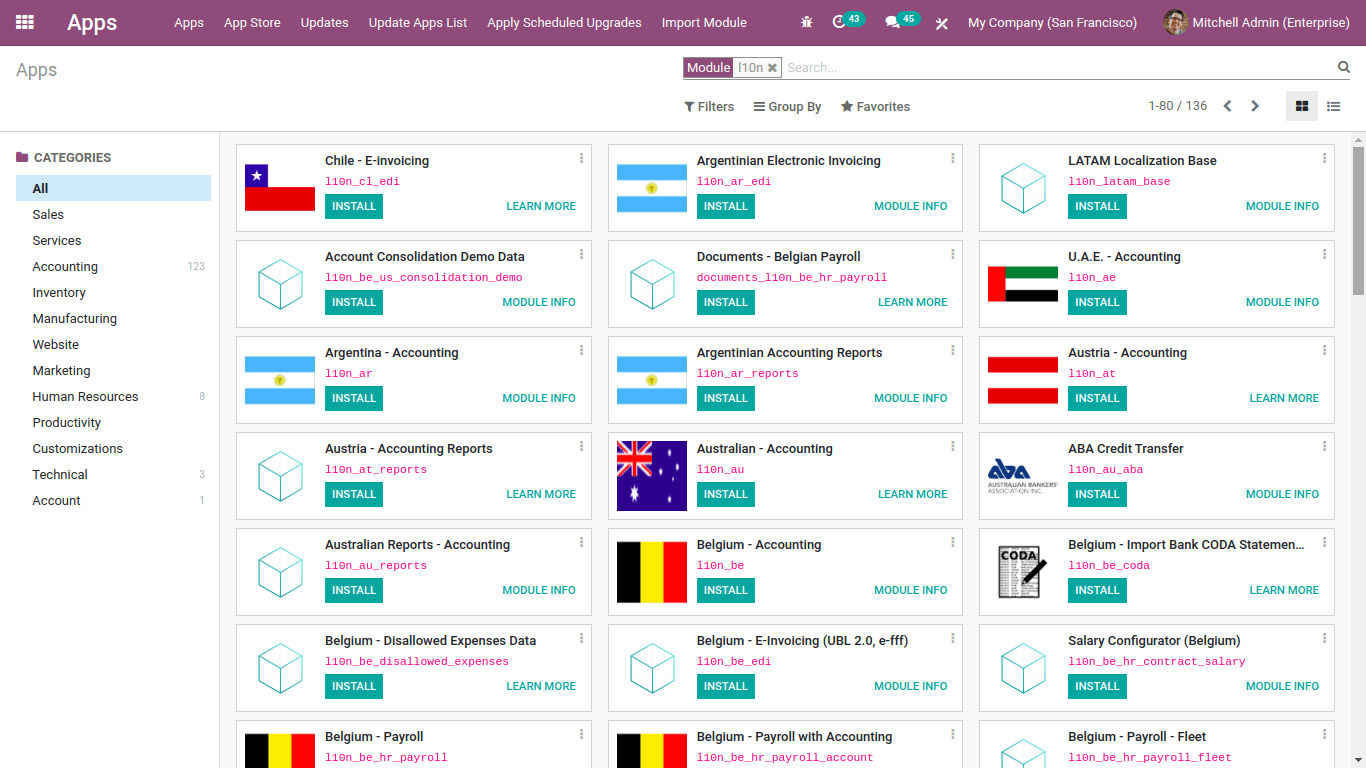
Task: Install Salary Configurator (Belgium) module
Action: (1097, 686)
